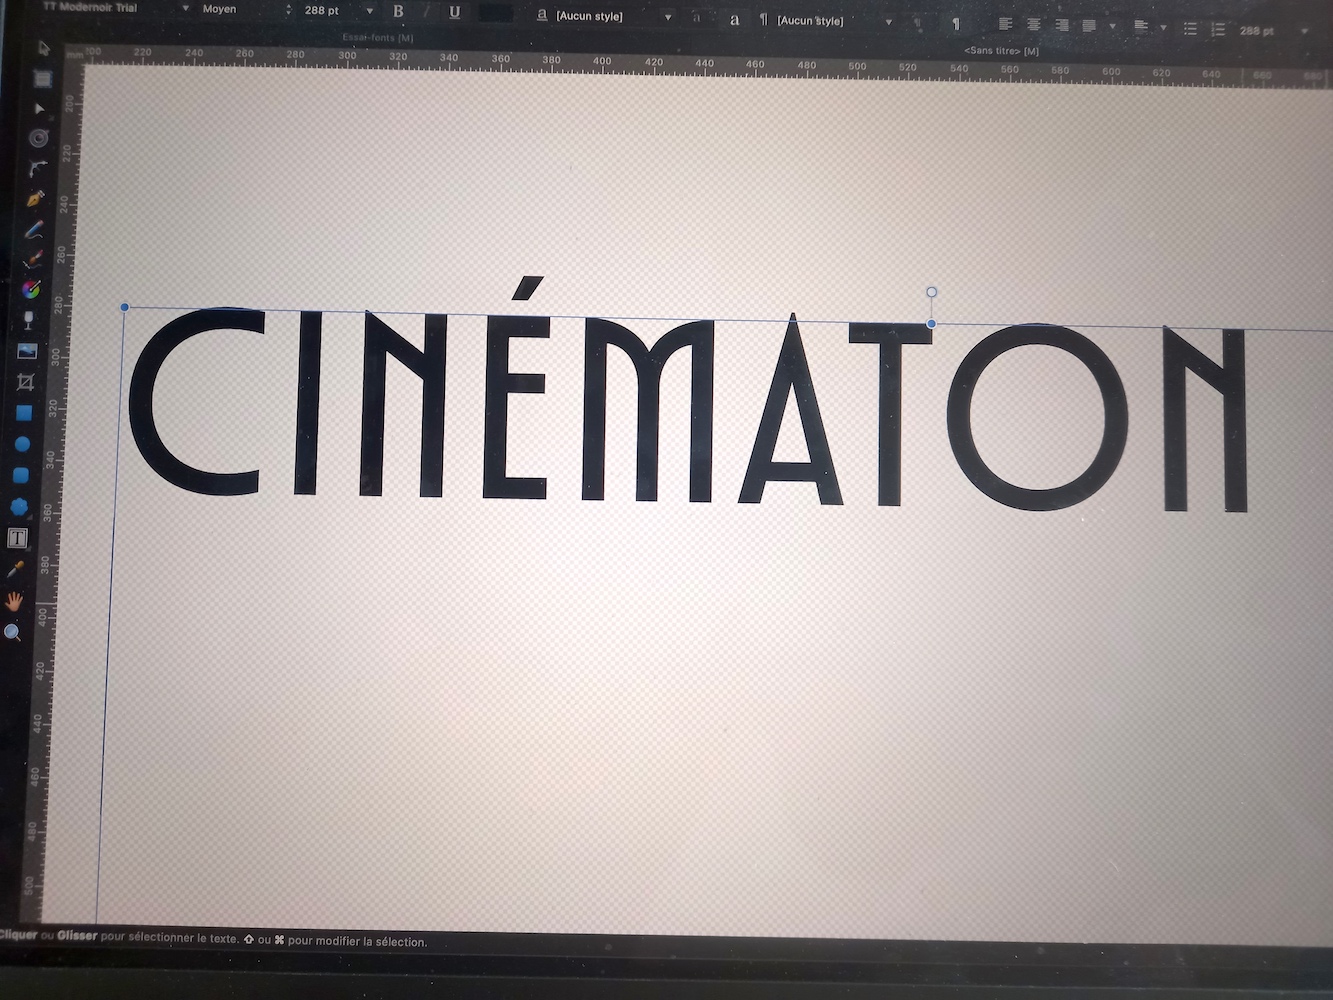Open the leading 288 pt dropdown
Image resolution: width=1333 pixels, height=1000 pixels.
[1304, 32]
